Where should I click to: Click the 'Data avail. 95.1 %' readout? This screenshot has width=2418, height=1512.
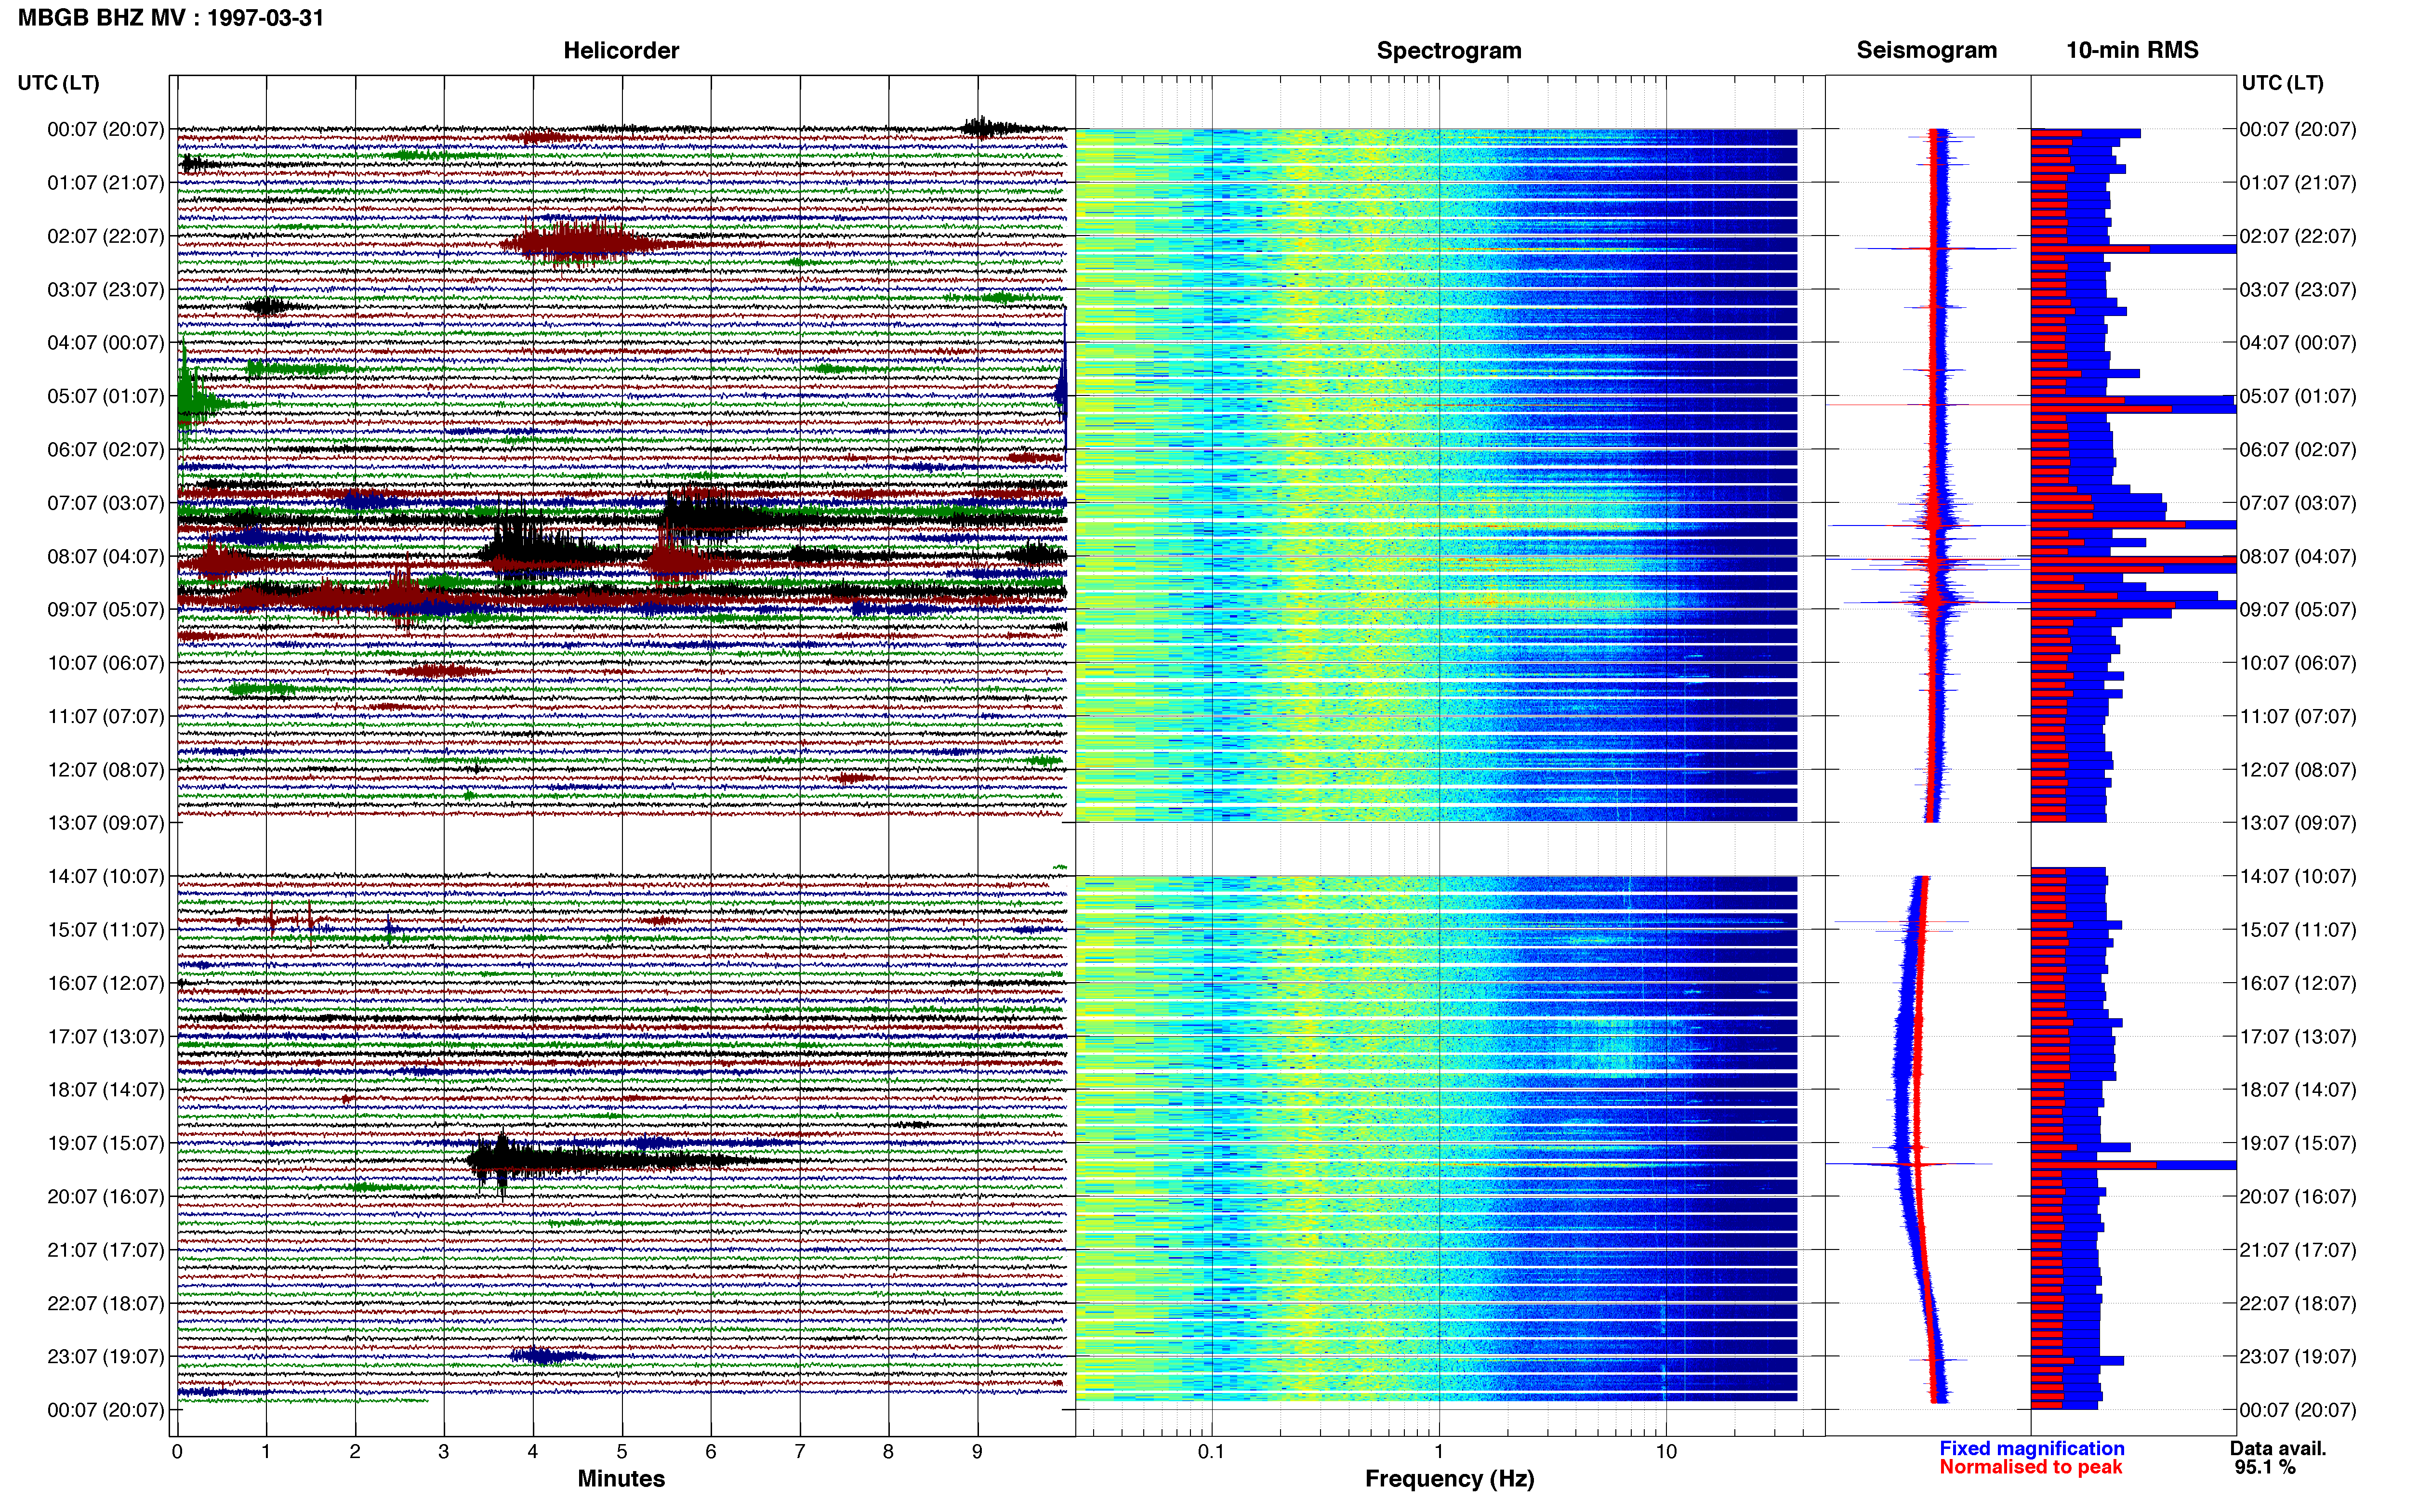pyautogui.click(x=2278, y=1458)
